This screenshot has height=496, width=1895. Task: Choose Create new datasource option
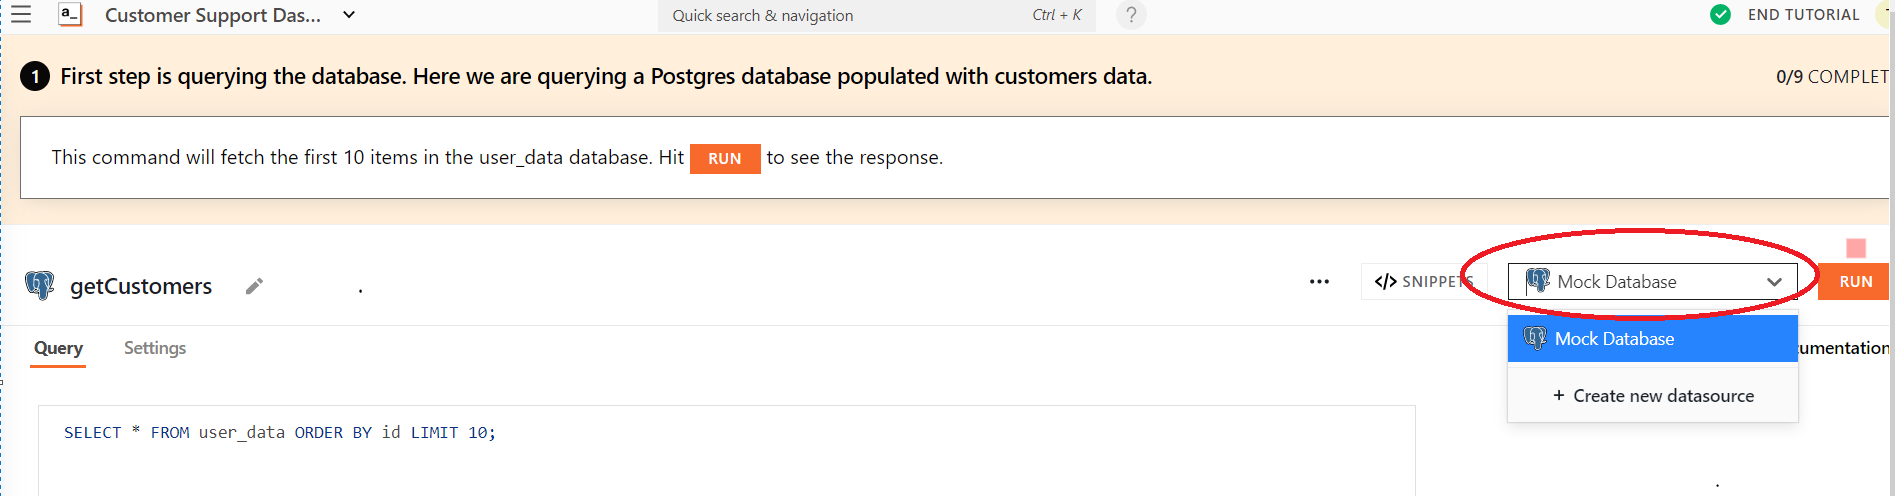pos(1652,396)
